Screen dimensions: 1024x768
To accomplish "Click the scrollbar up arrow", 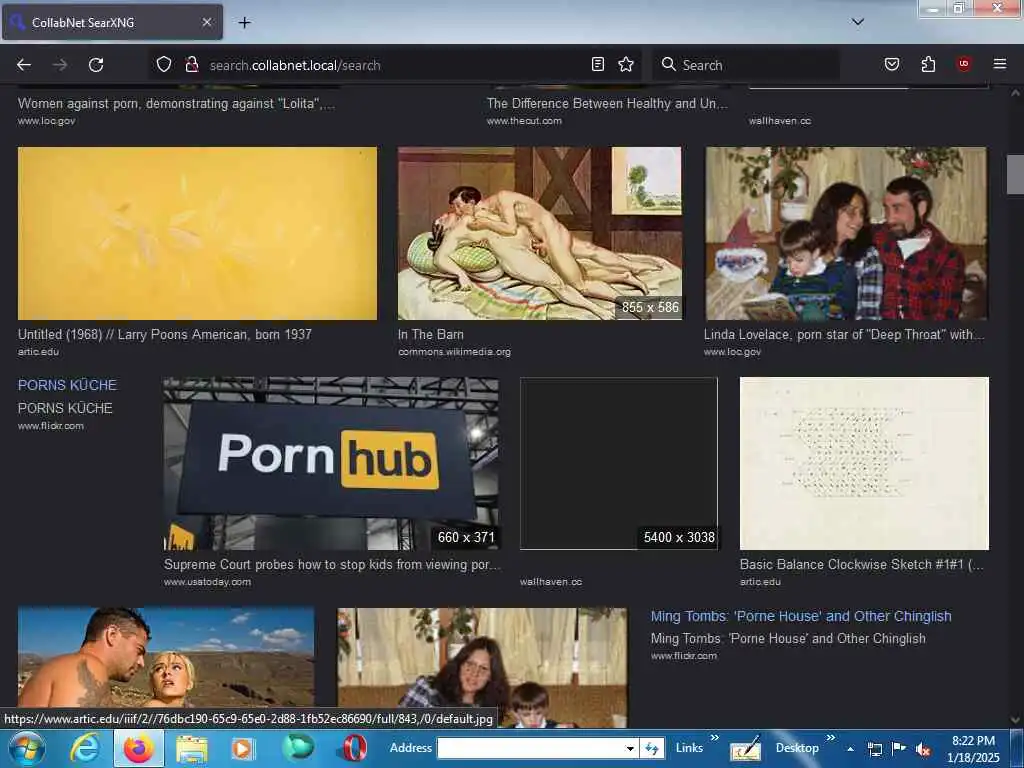I will tap(1015, 93).
